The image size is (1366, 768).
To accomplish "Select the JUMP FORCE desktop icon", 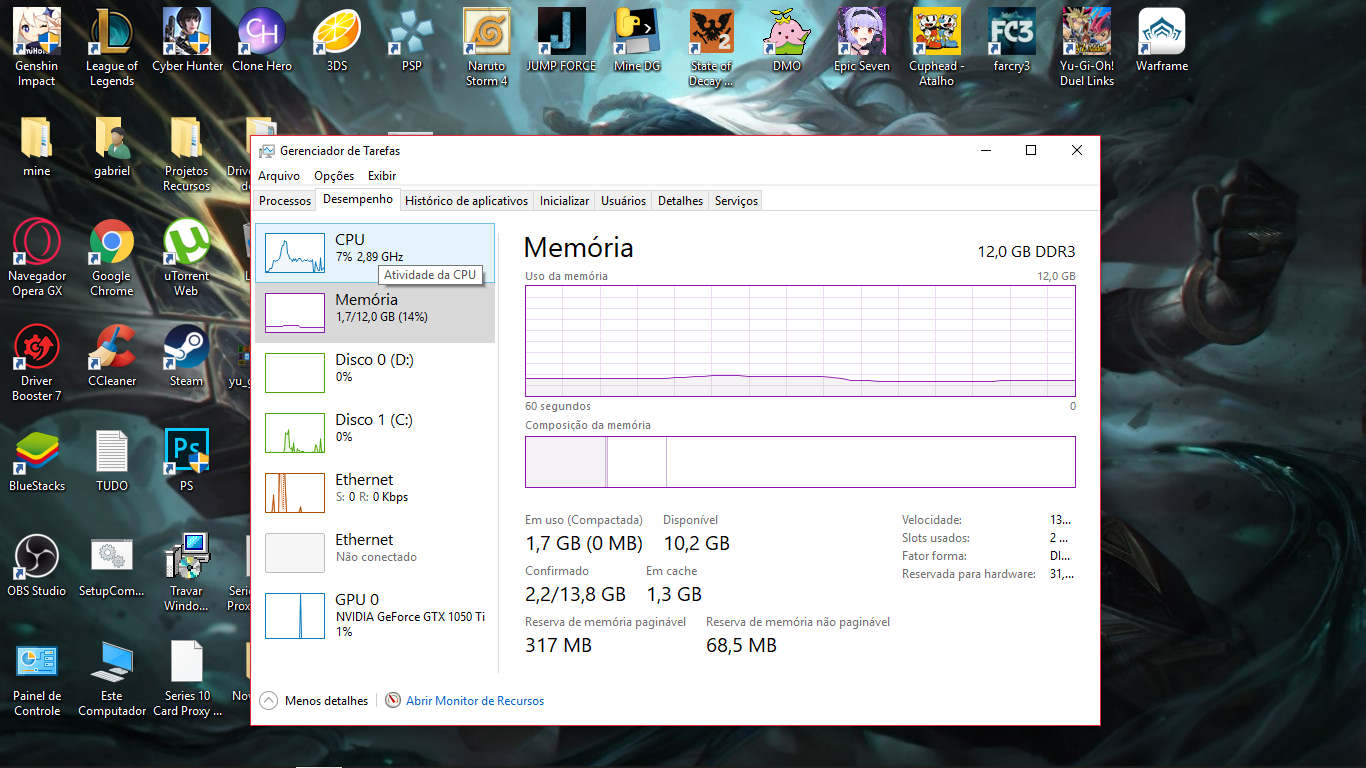I will [561, 40].
